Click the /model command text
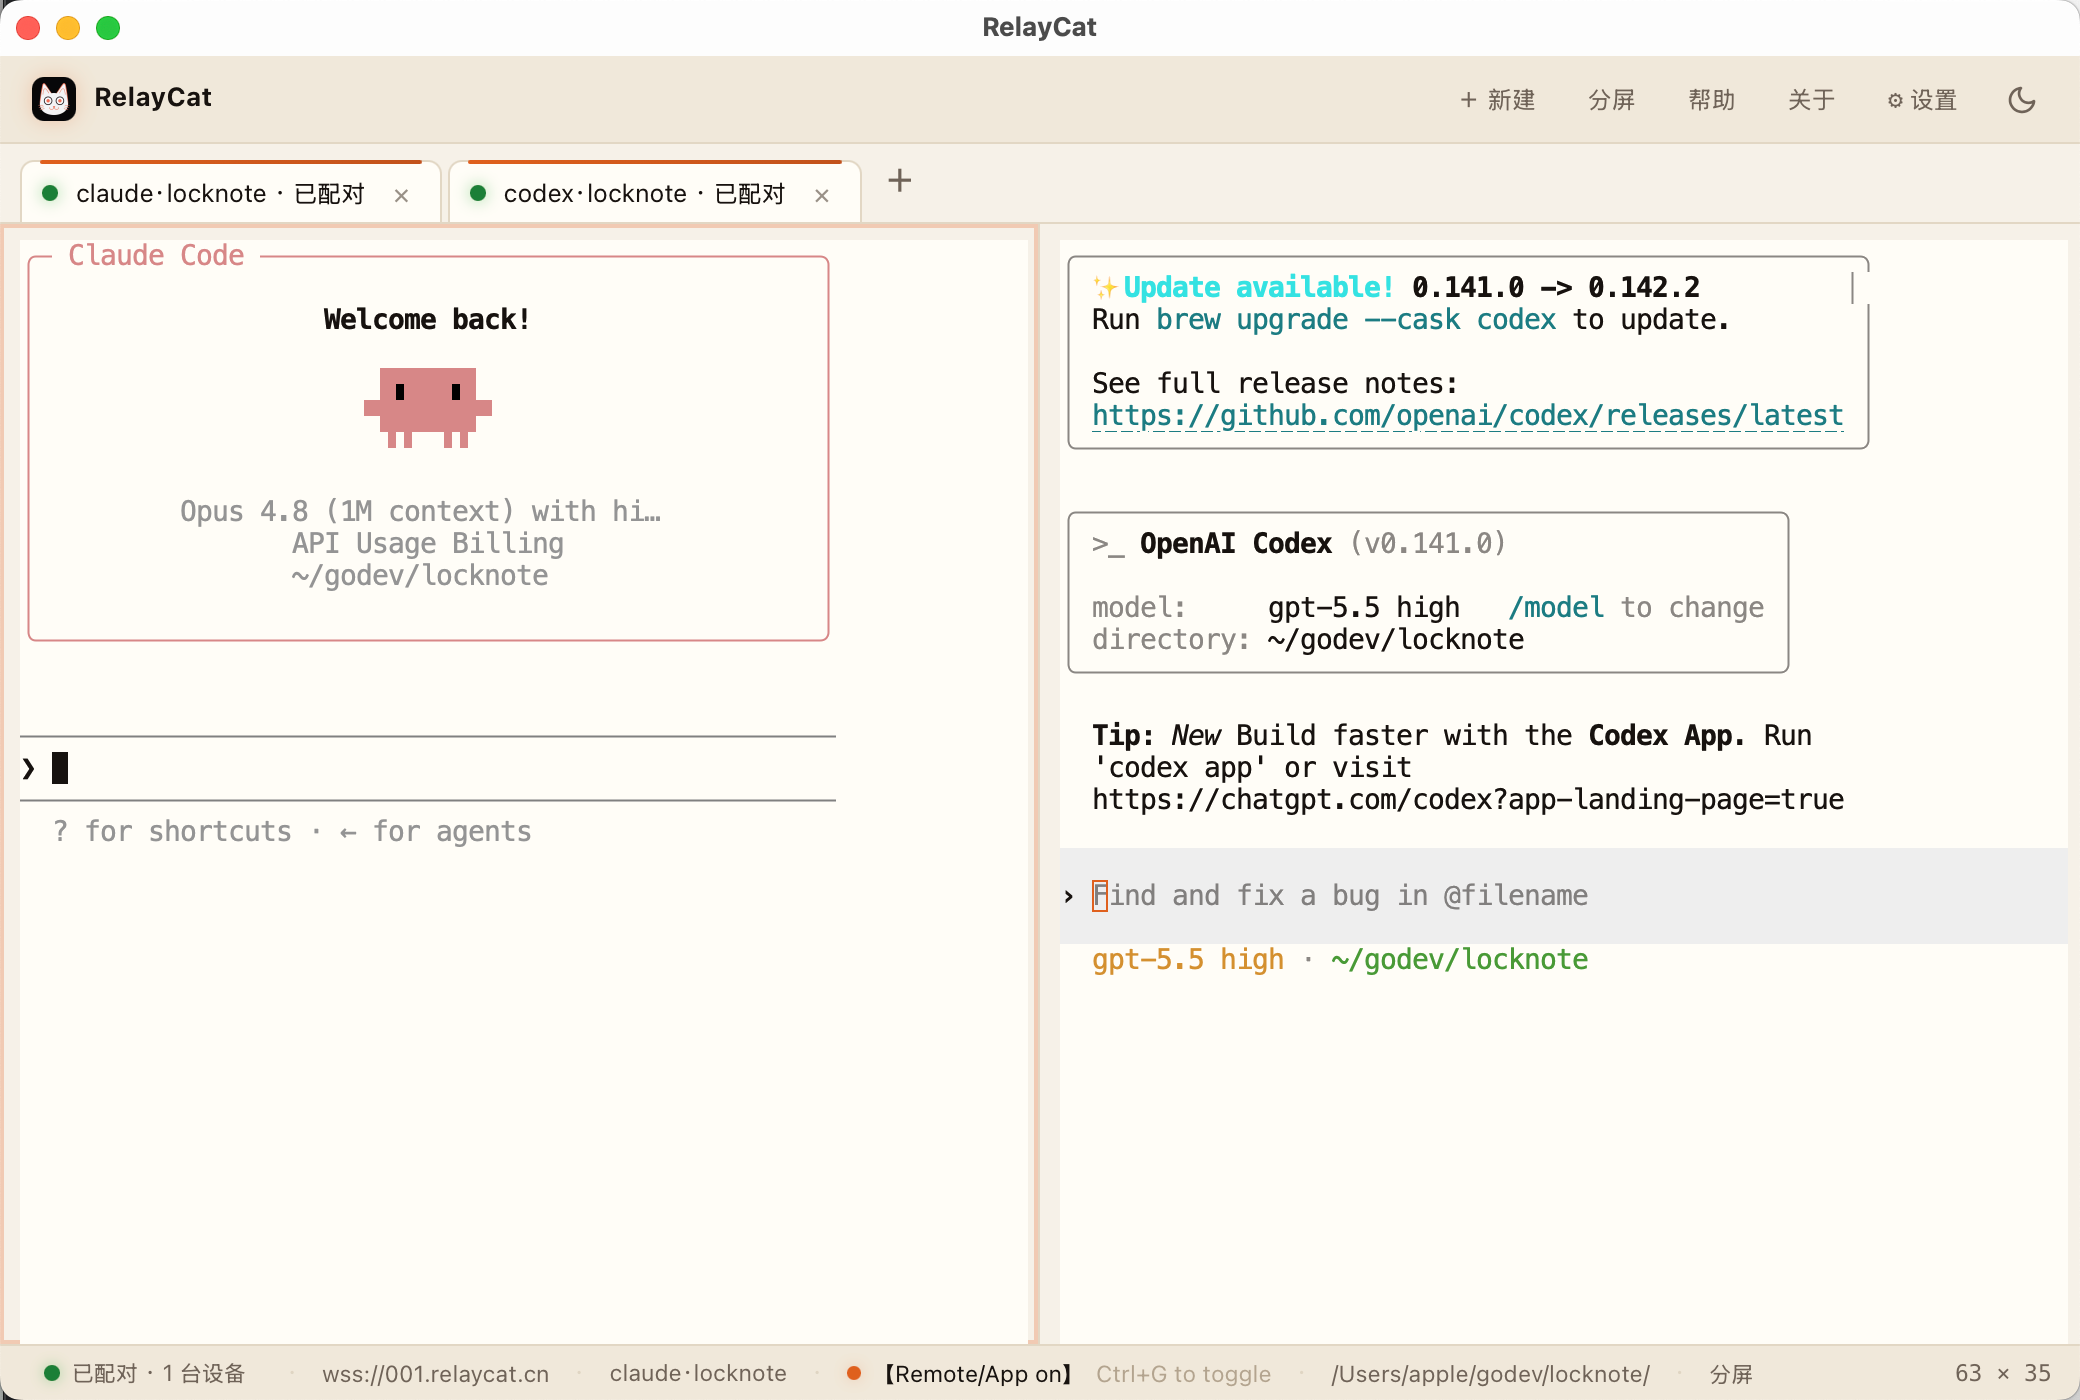The width and height of the screenshot is (2080, 1400). [1556, 607]
